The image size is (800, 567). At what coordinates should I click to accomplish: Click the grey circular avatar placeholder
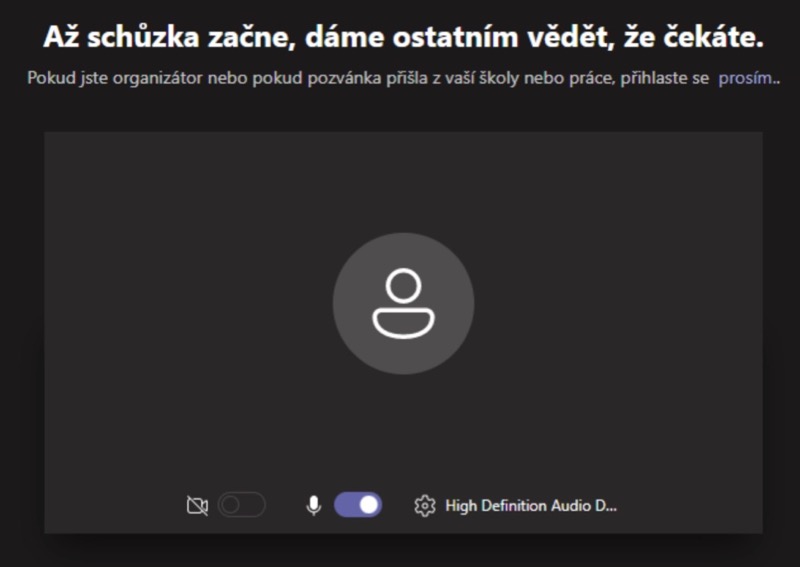click(x=404, y=304)
